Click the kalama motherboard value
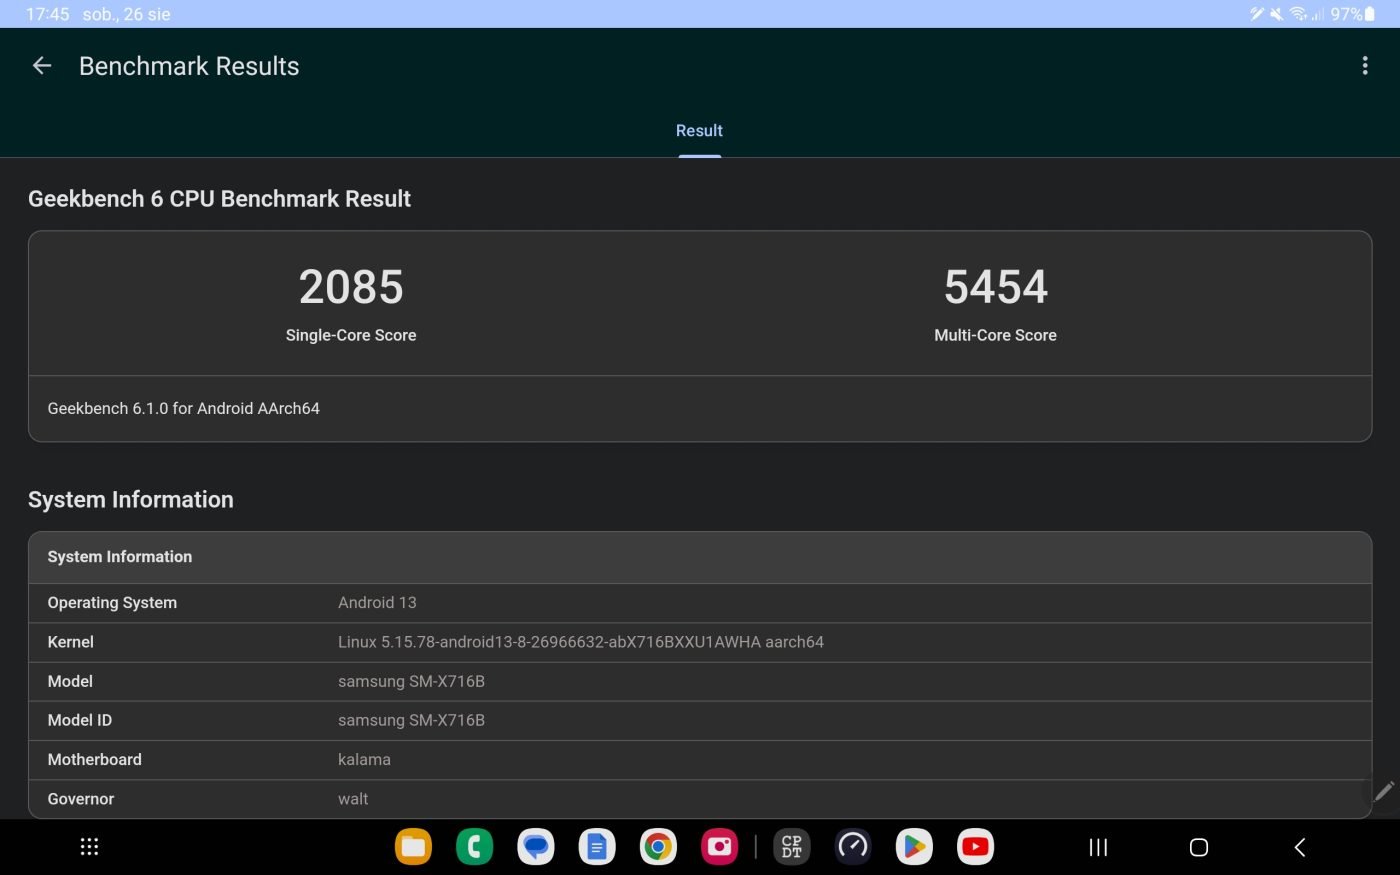Viewport: 1400px width, 875px height. point(364,760)
